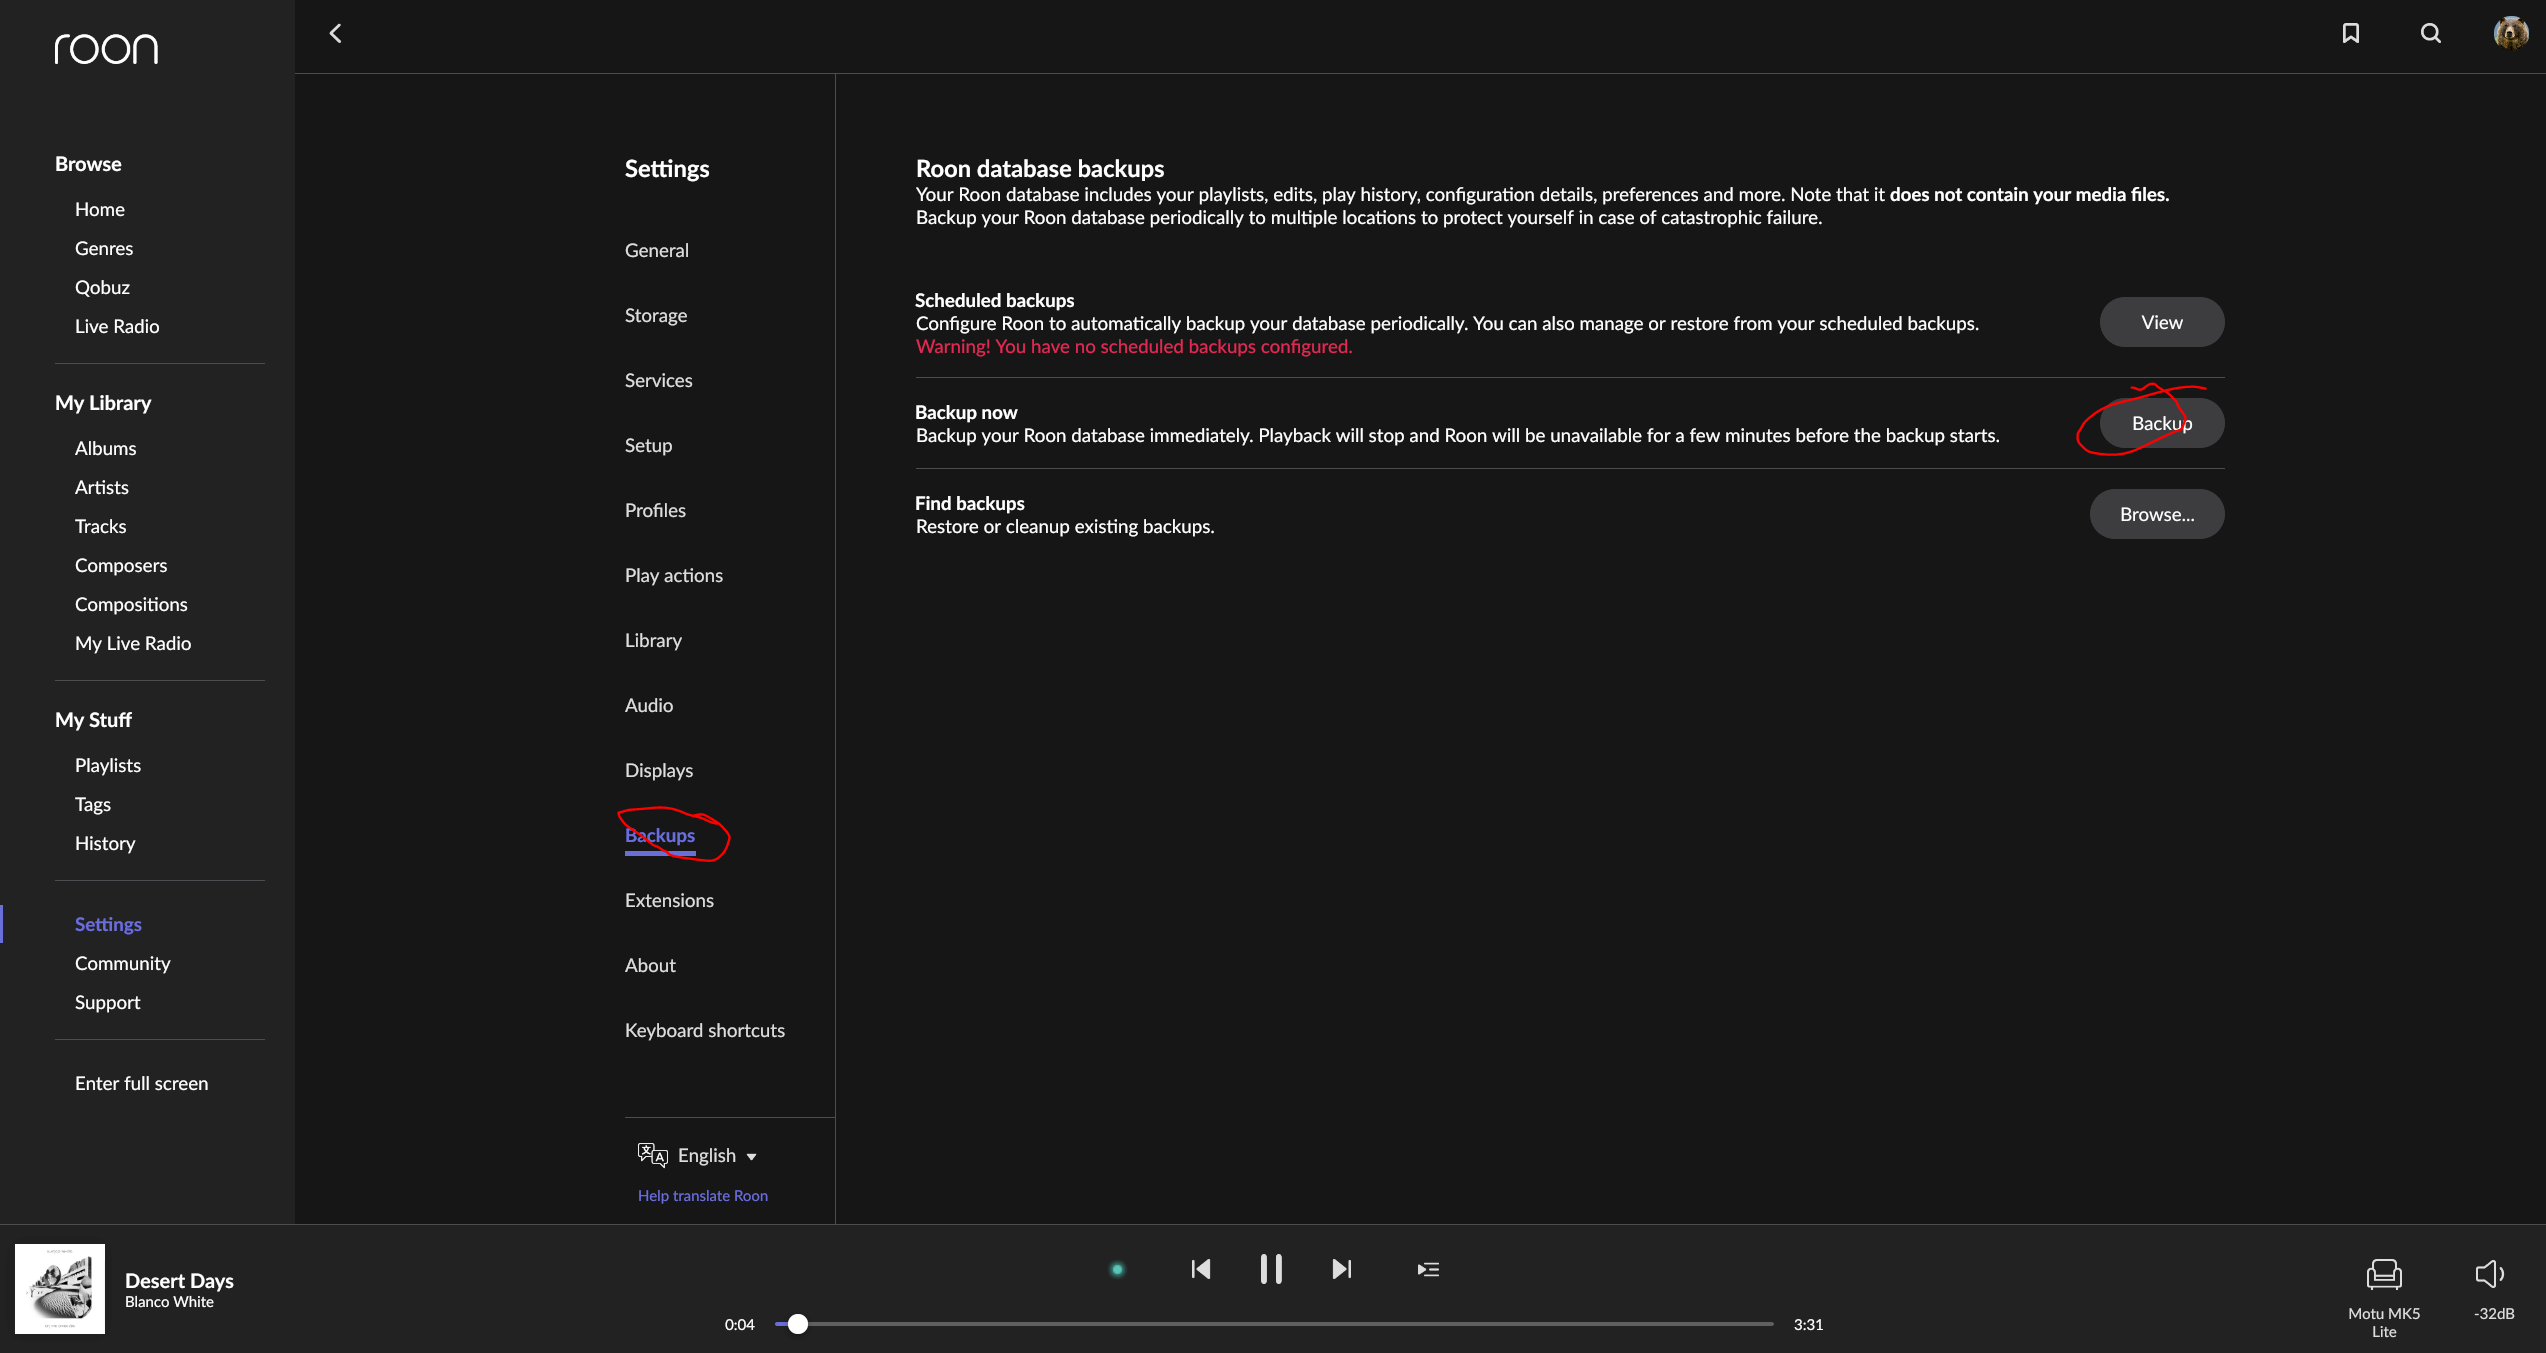Open Support in the sidebar
The image size is (2546, 1353).
107,1002
